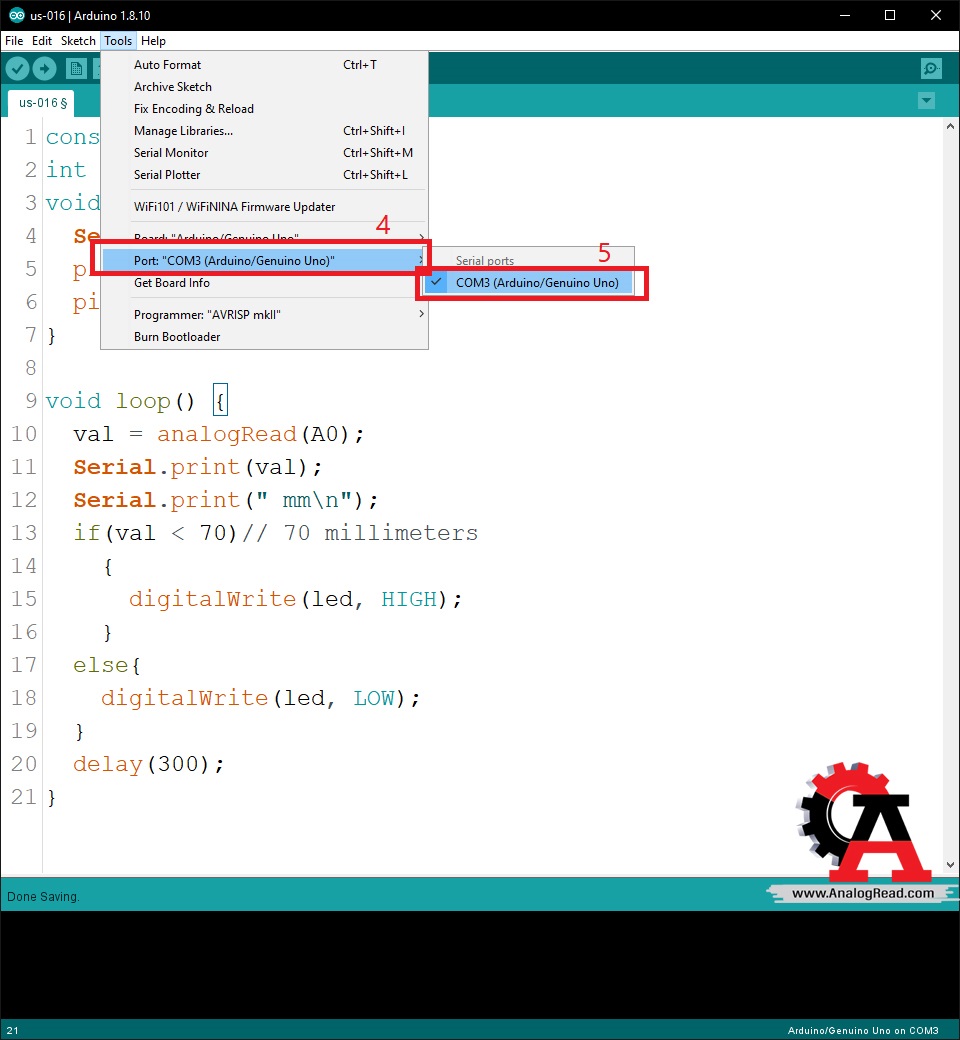960x1040 pixels.
Task: Click the 'if(val < 70)' statement
Action: (x=155, y=533)
